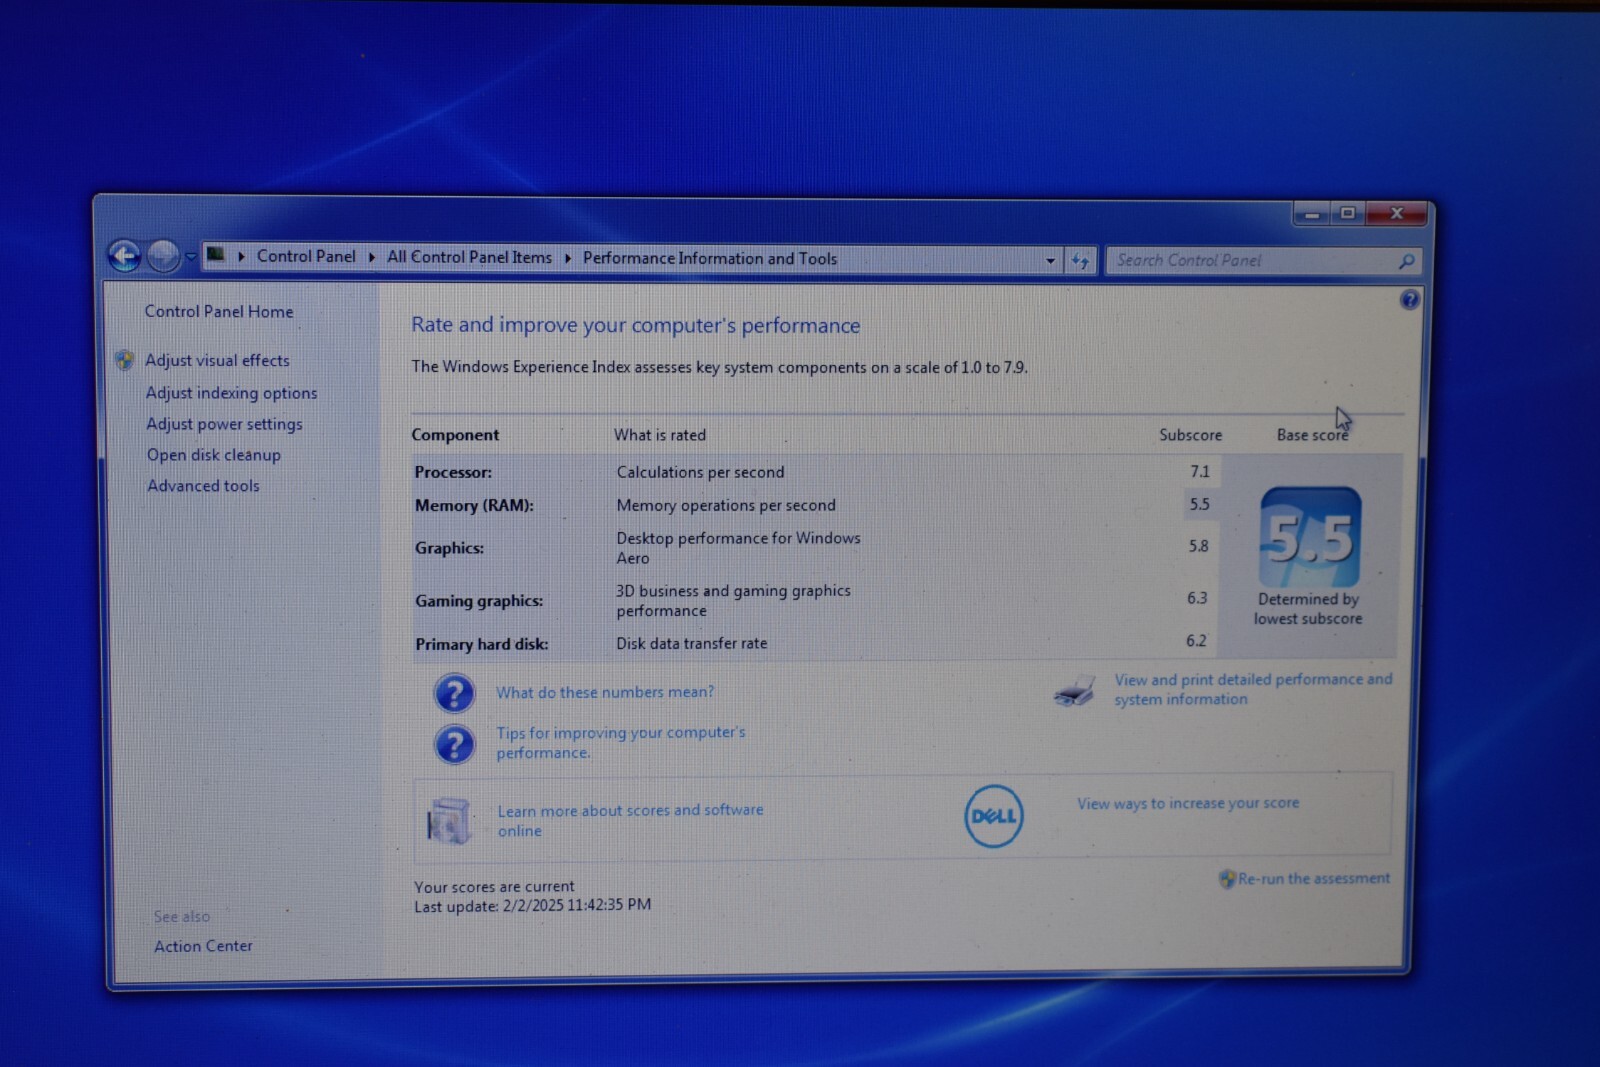Open the Open disk cleanup link
Viewport: 1600px width, 1067px height.
tap(213, 455)
